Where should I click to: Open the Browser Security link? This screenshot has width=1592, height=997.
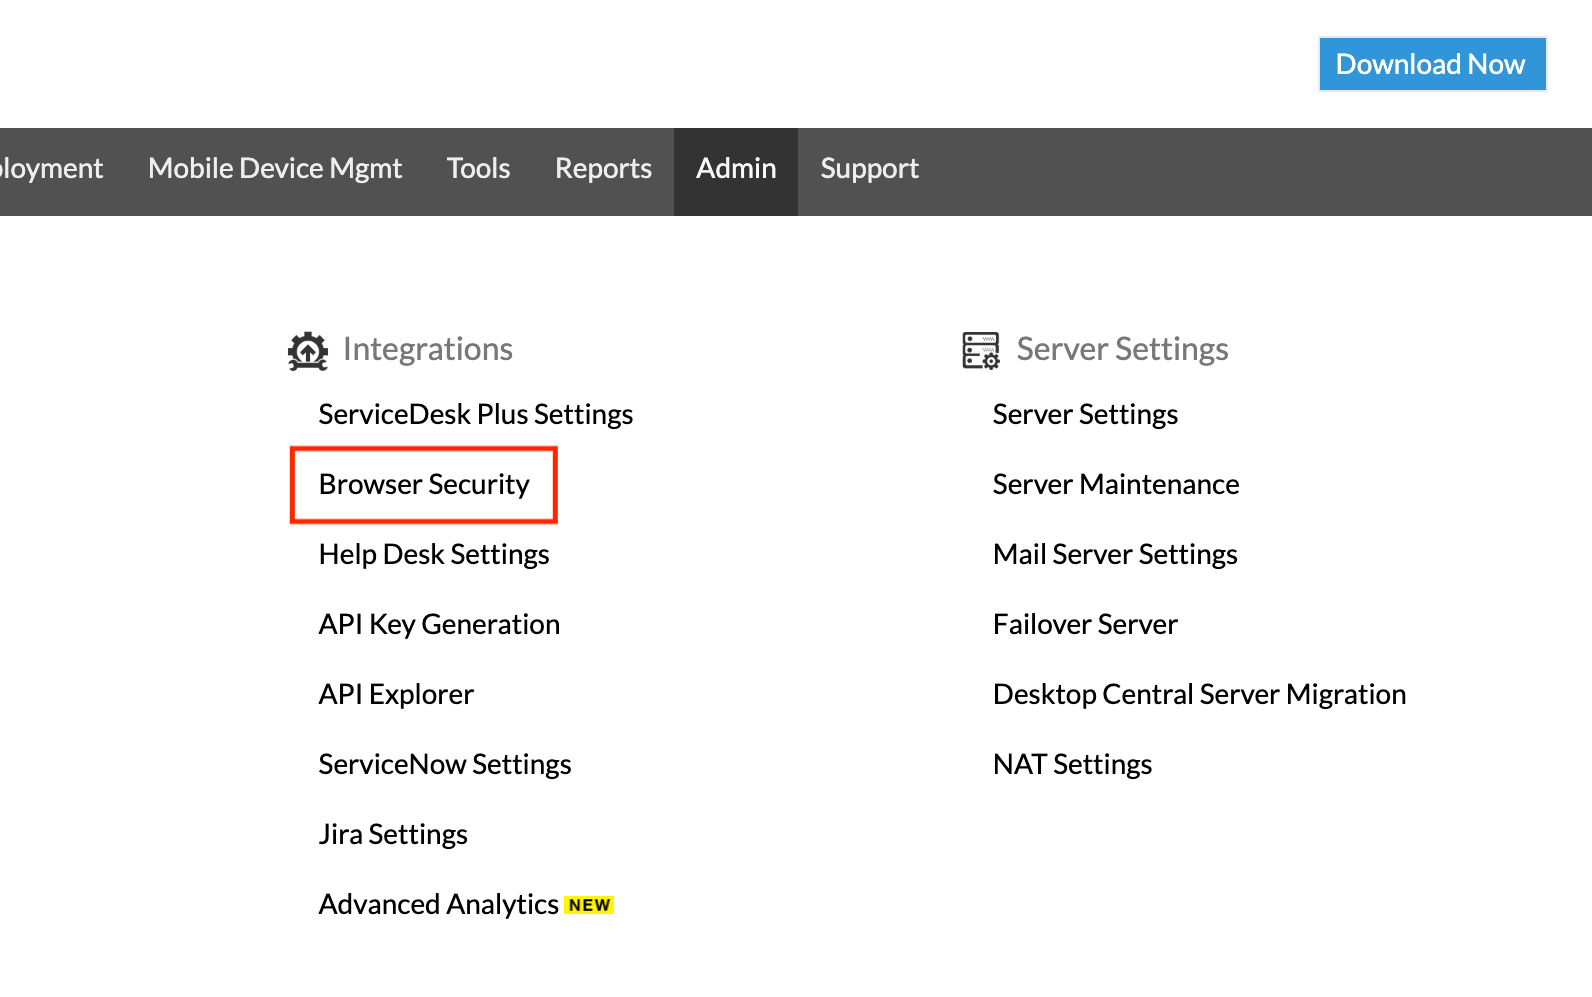424,485
